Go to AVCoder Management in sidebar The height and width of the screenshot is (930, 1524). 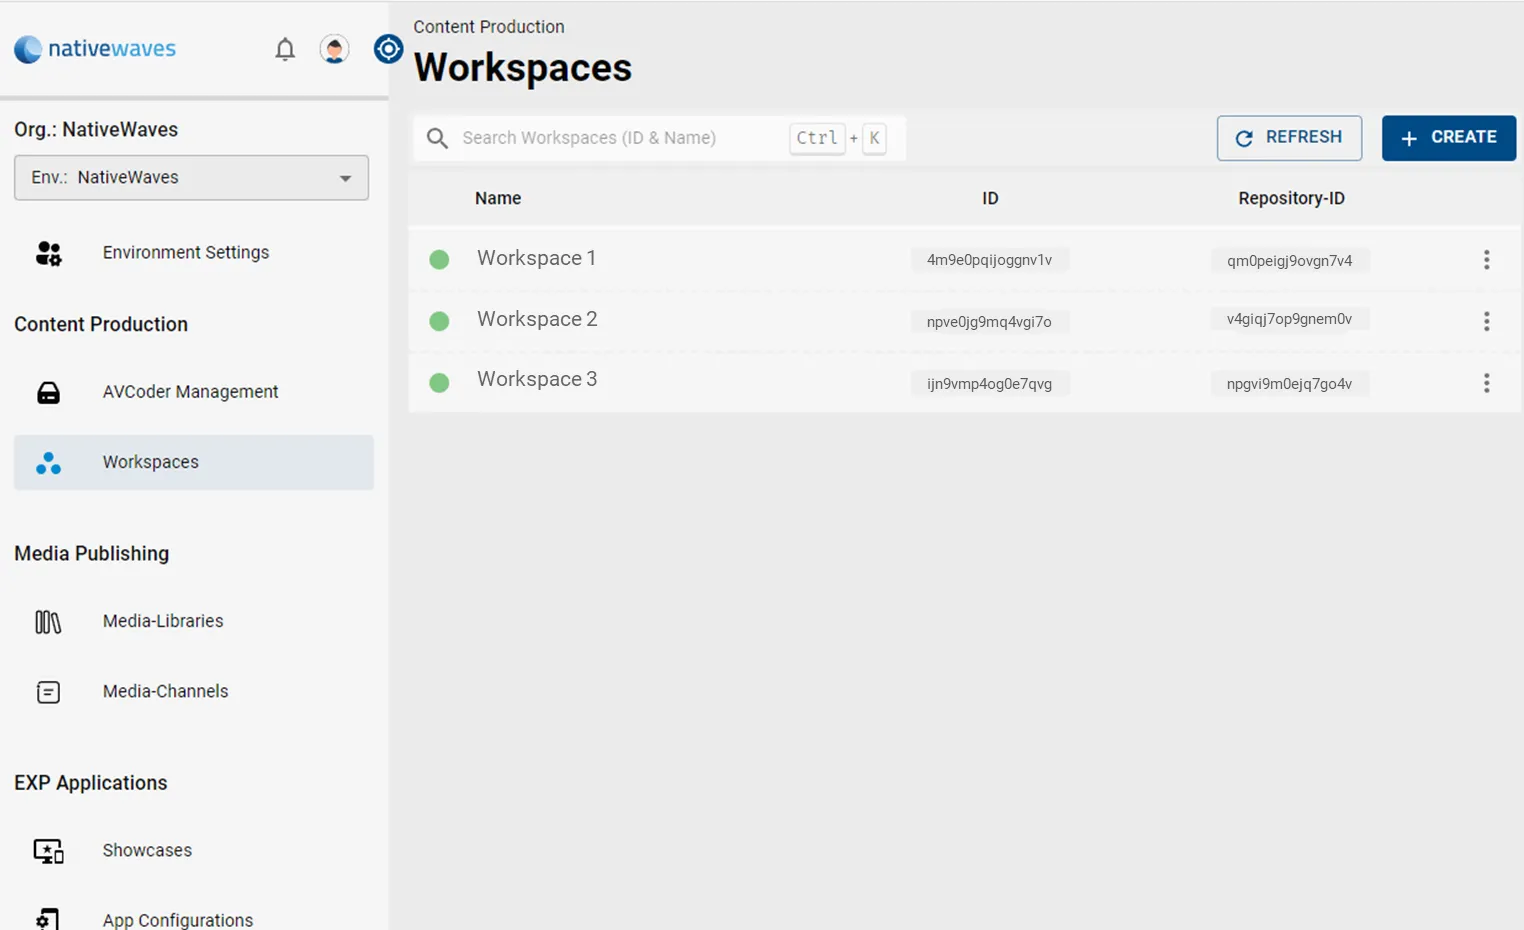pyautogui.click(x=190, y=392)
